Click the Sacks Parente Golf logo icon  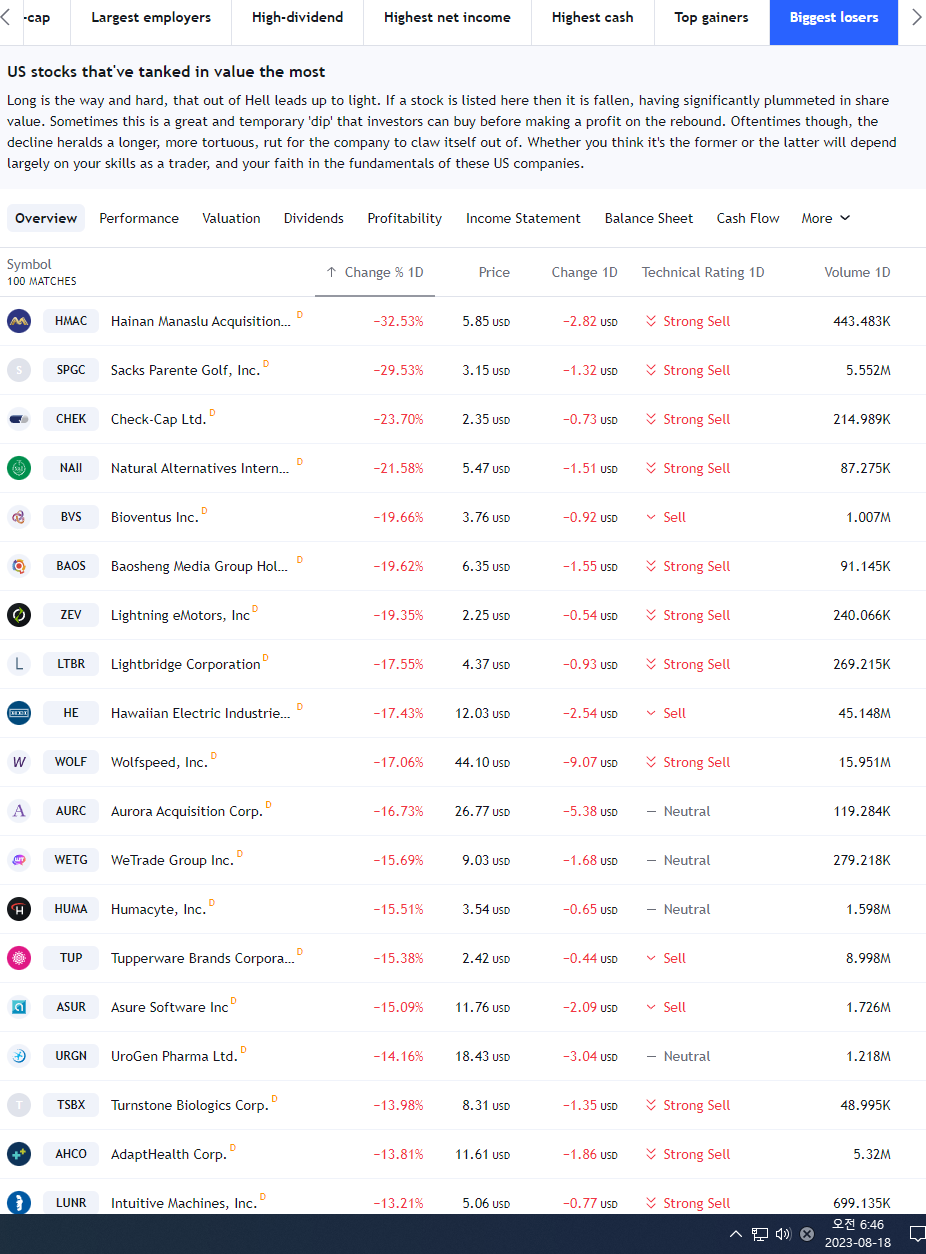tap(19, 370)
